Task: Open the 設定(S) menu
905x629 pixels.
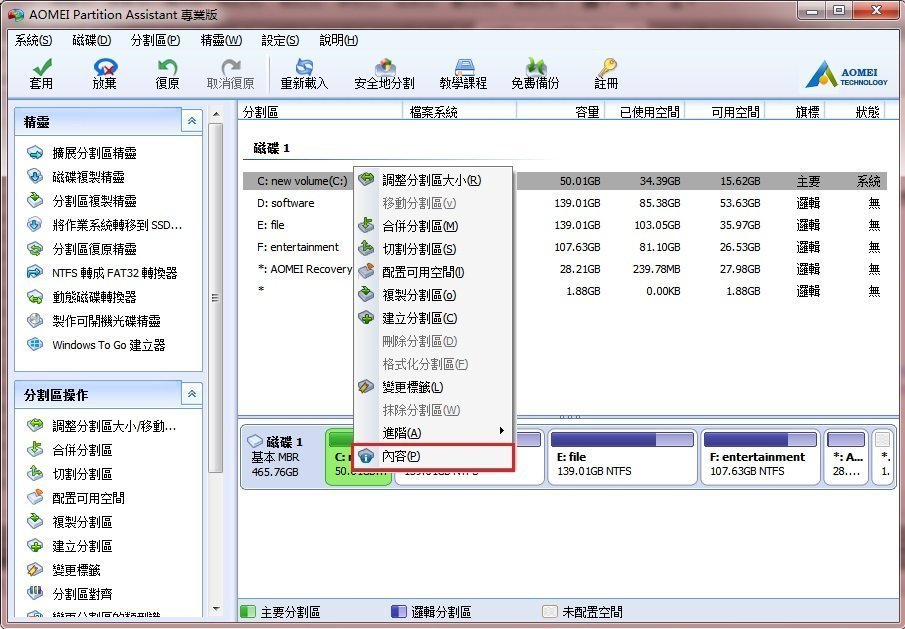Action: (281, 40)
